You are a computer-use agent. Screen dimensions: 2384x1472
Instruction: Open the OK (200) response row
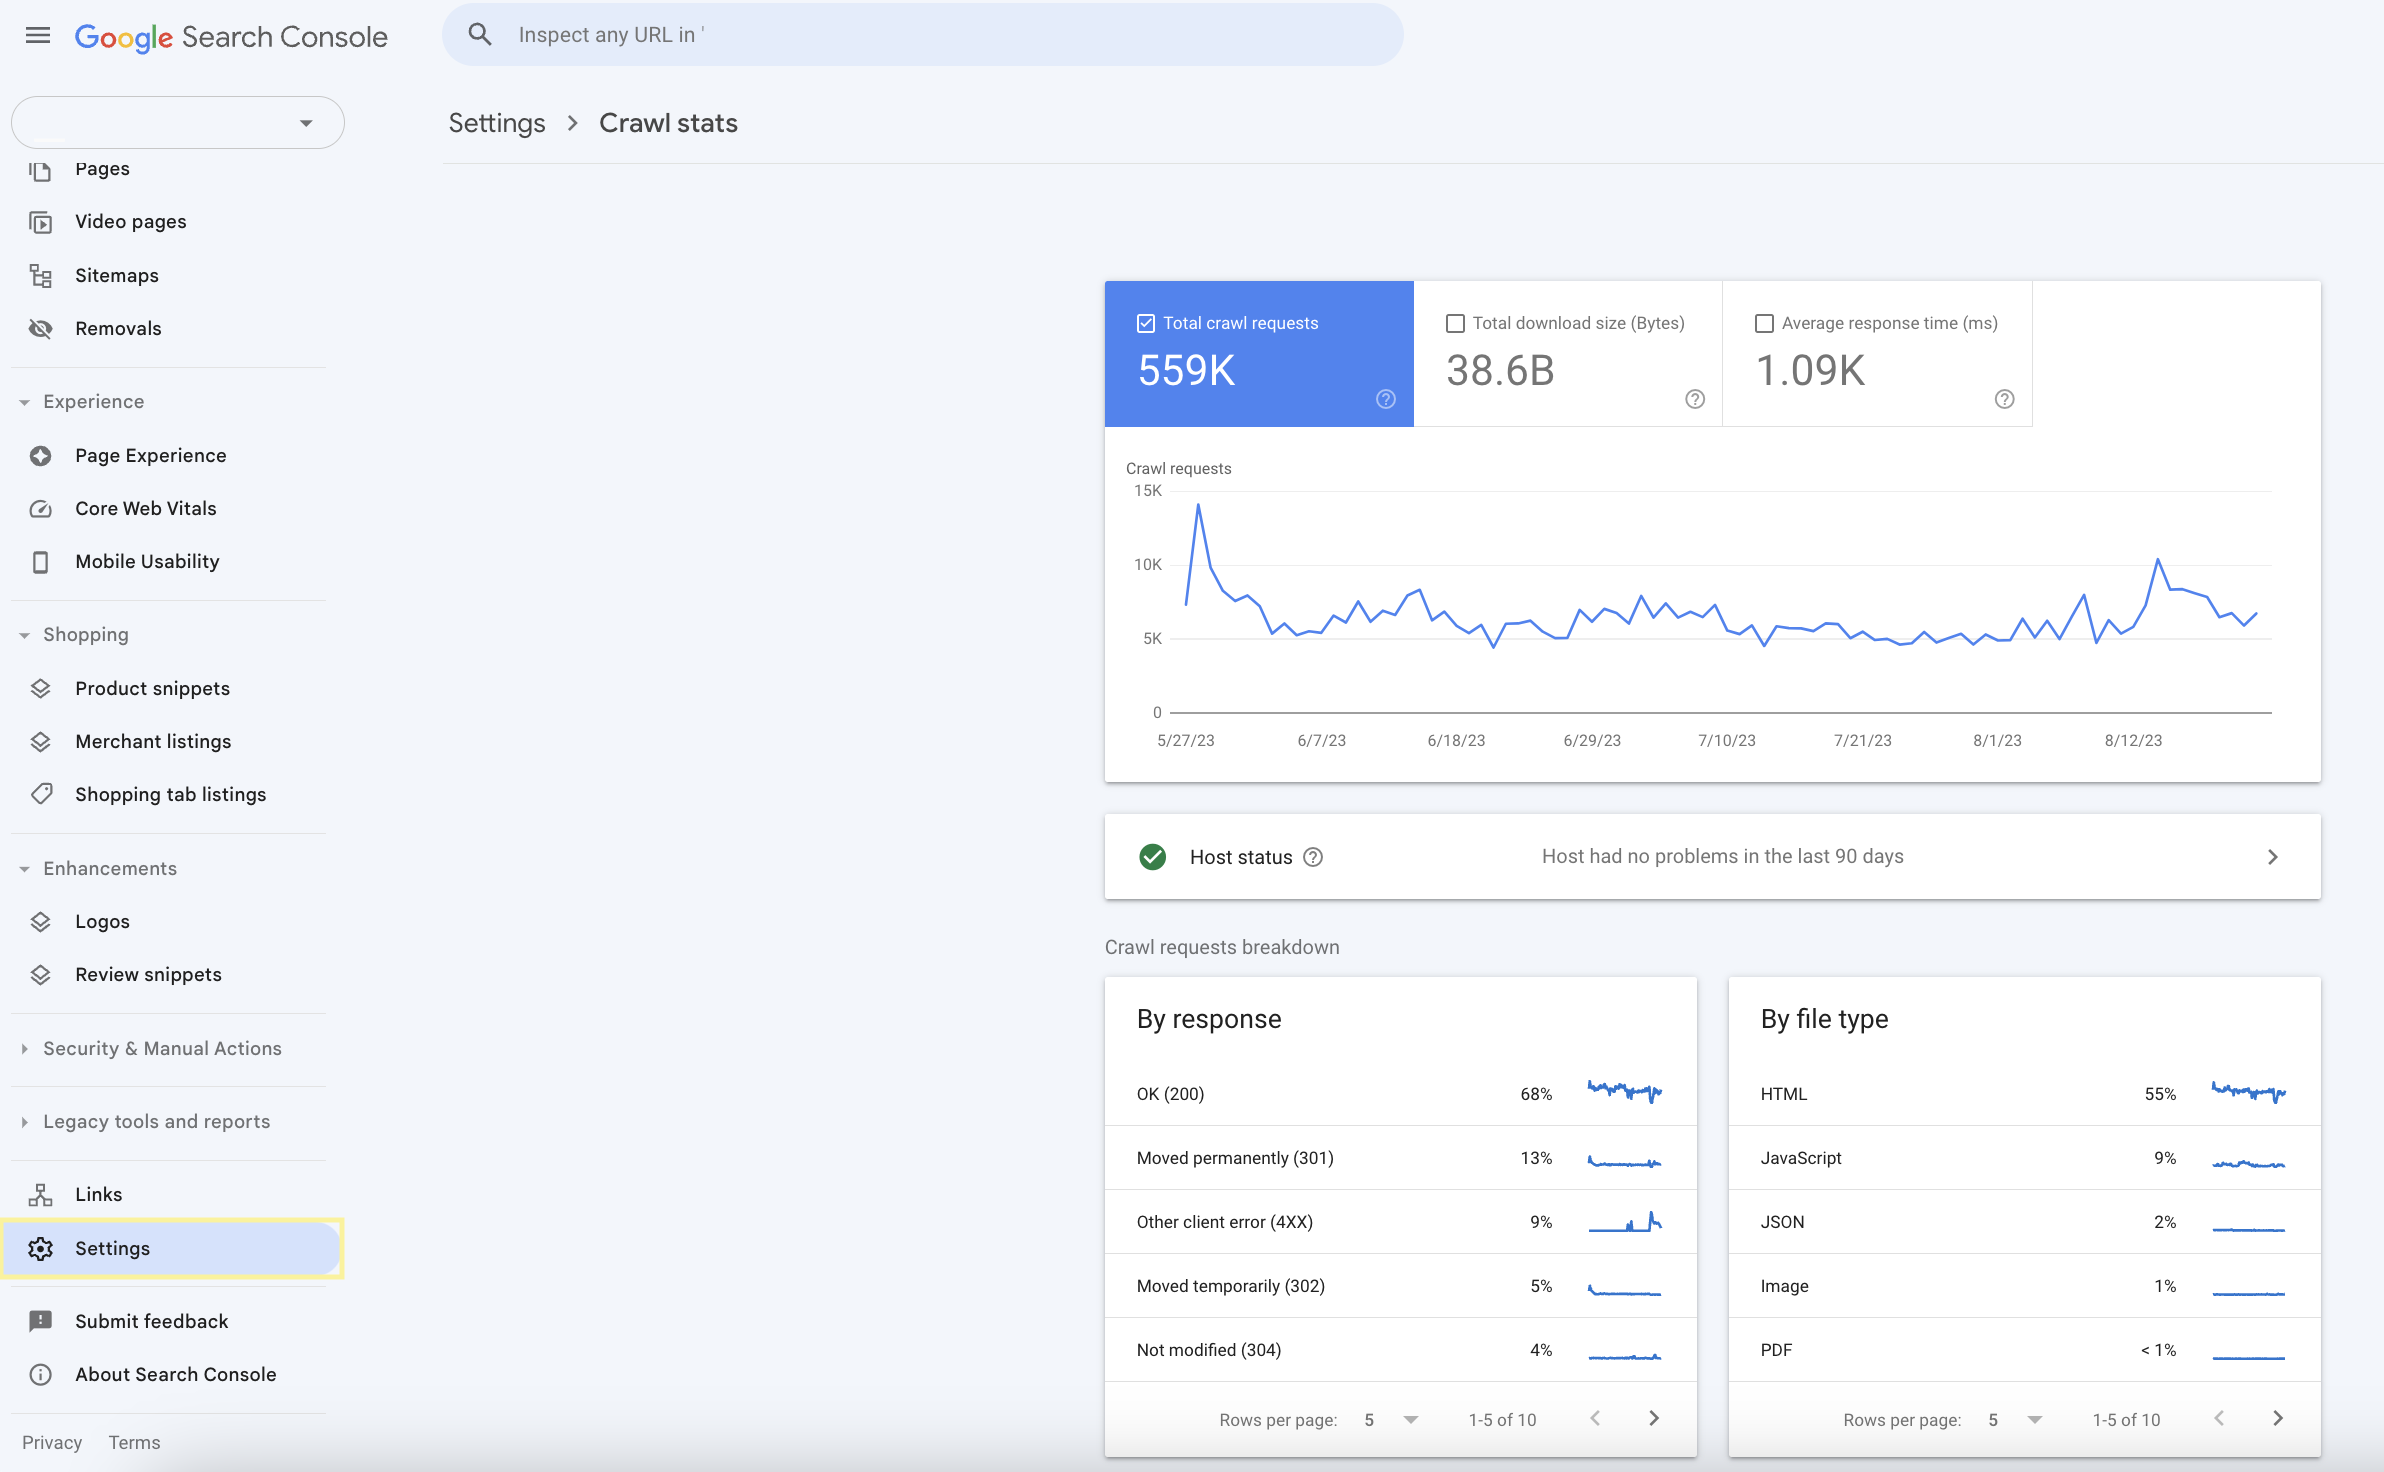[x=1400, y=1094]
